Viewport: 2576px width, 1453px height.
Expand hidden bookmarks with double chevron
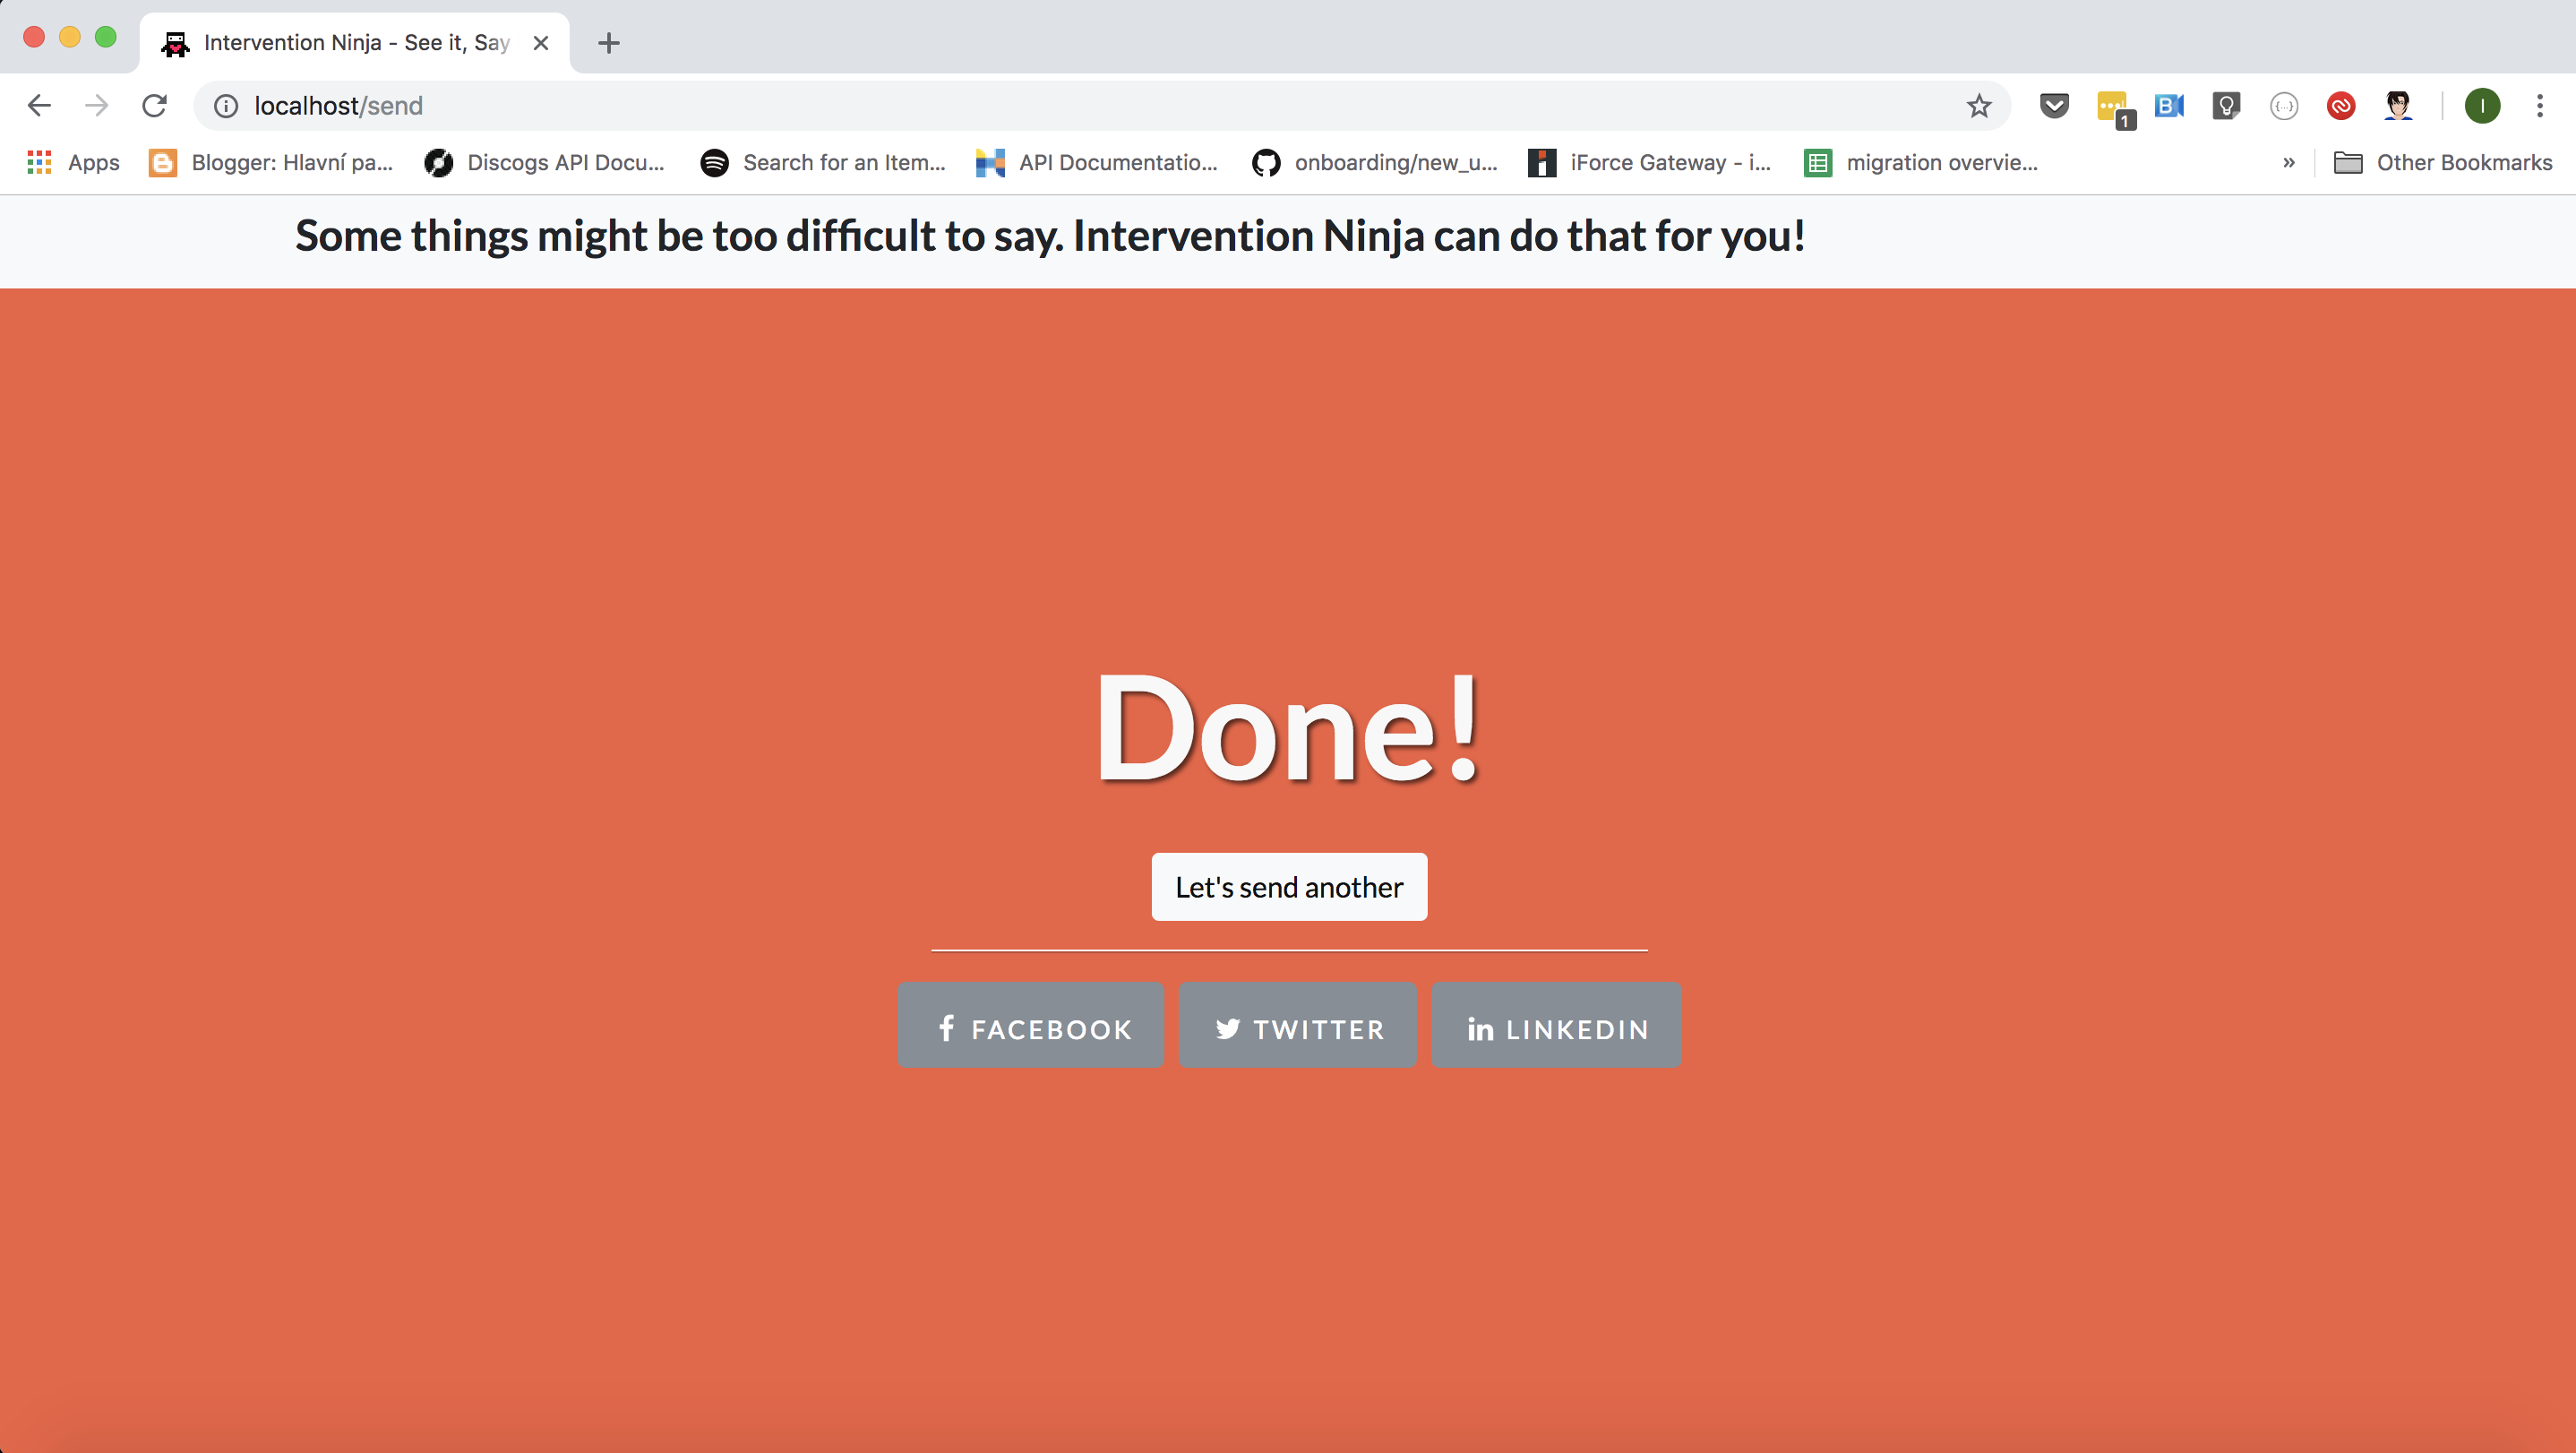(2288, 162)
